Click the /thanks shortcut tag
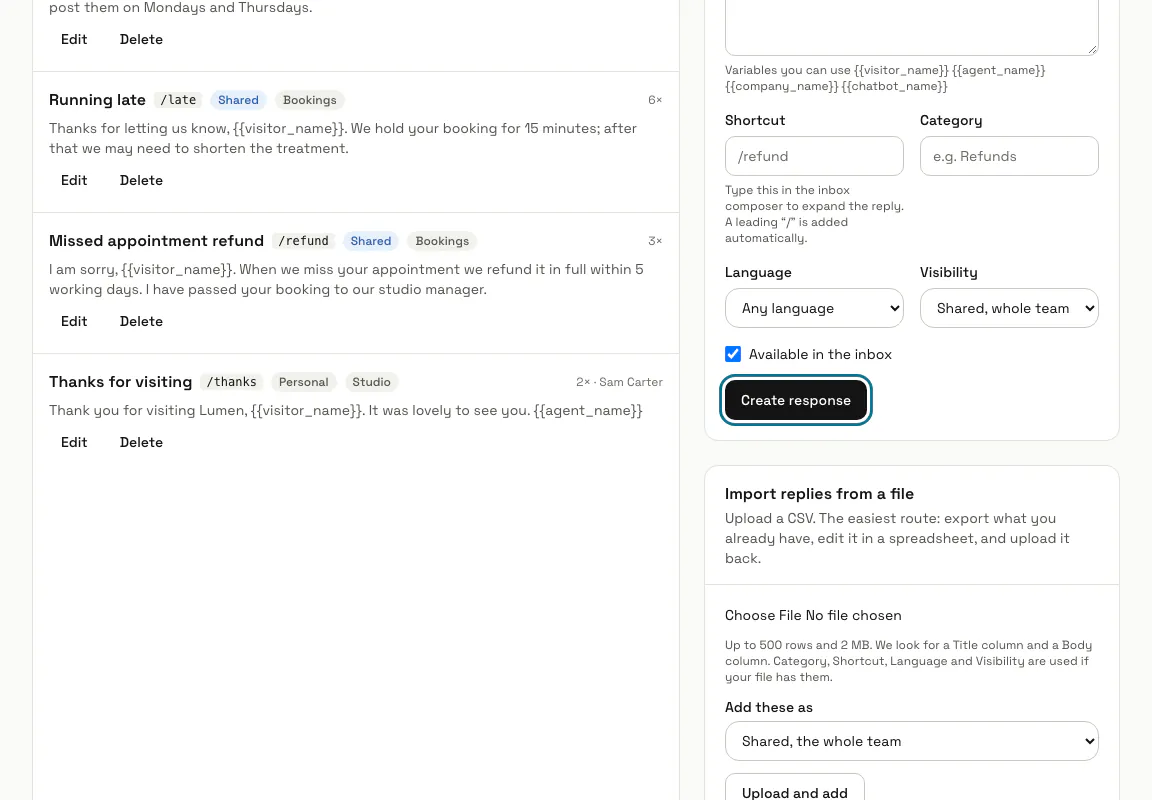 (x=231, y=382)
